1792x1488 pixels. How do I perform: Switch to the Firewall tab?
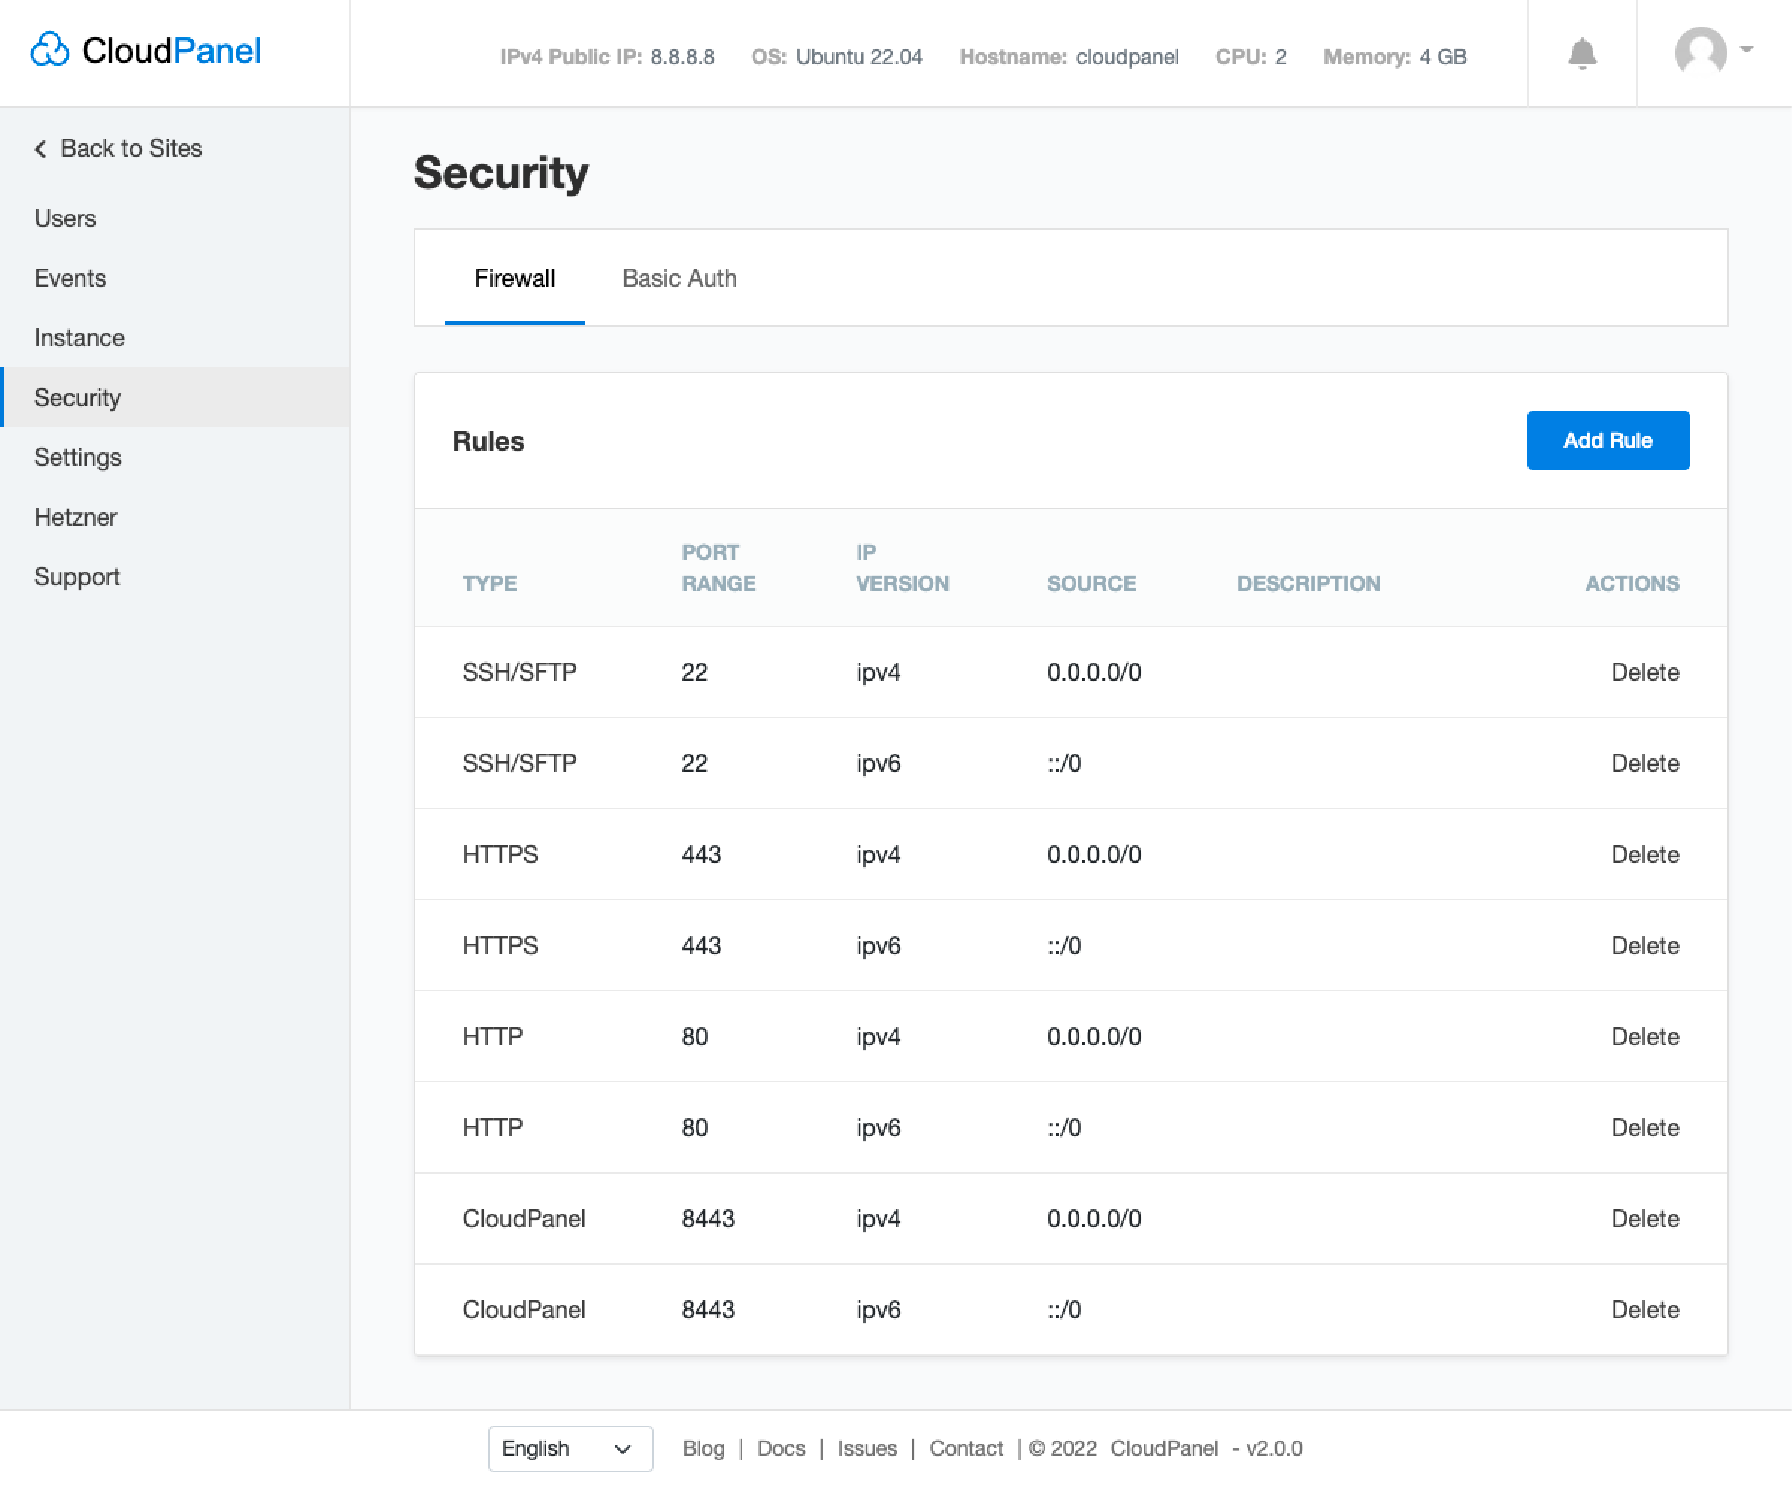click(514, 278)
